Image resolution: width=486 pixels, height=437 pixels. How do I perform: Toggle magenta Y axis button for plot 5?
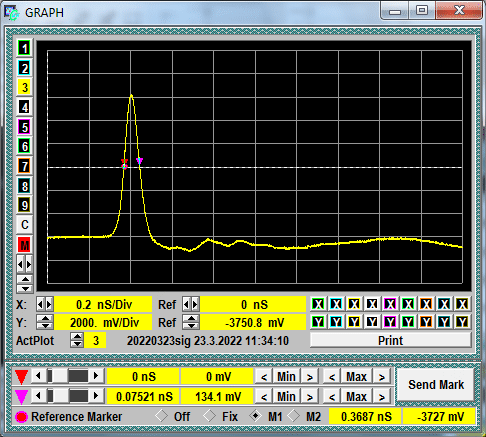[390, 322]
